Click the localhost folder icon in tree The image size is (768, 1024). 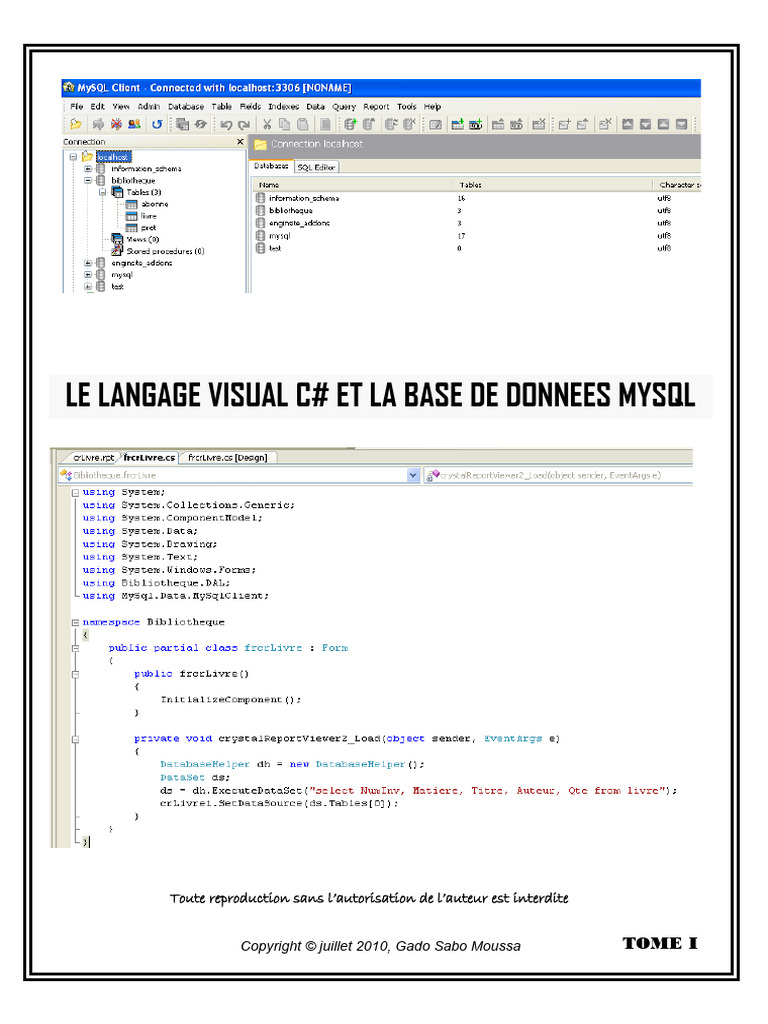(x=87, y=157)
